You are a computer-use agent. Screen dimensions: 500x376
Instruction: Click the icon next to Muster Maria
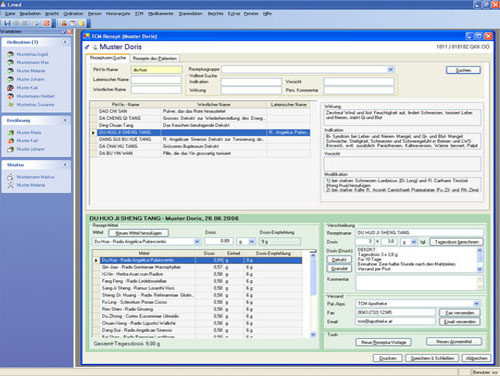[x=11, y=132]
